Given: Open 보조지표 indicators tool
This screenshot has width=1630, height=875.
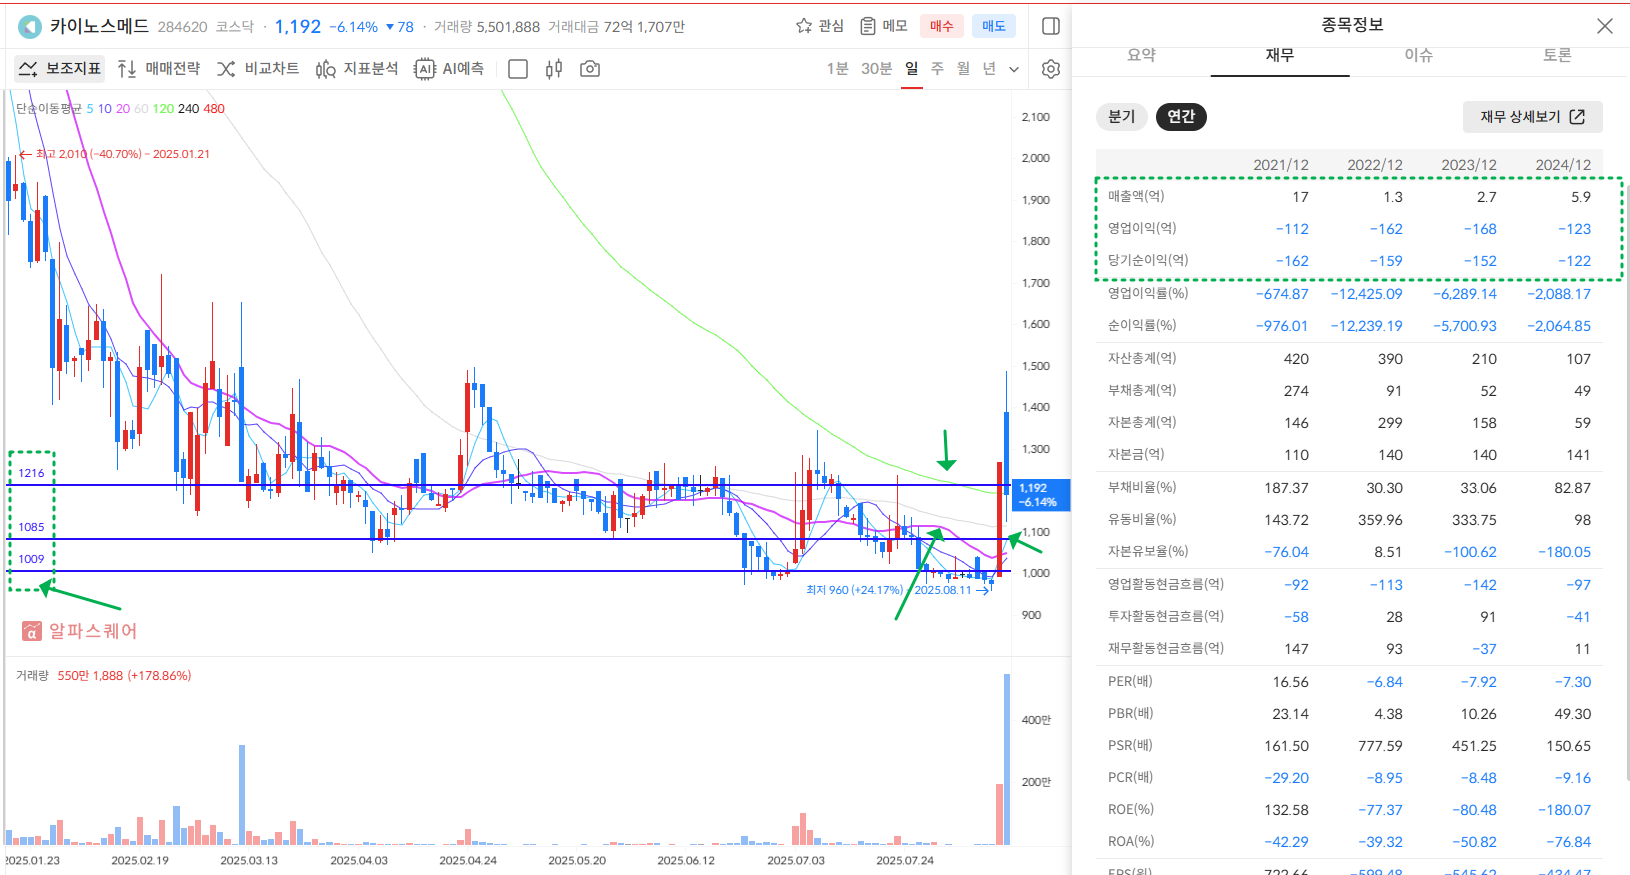Looking at the screenshot, I should coord(61,68).
